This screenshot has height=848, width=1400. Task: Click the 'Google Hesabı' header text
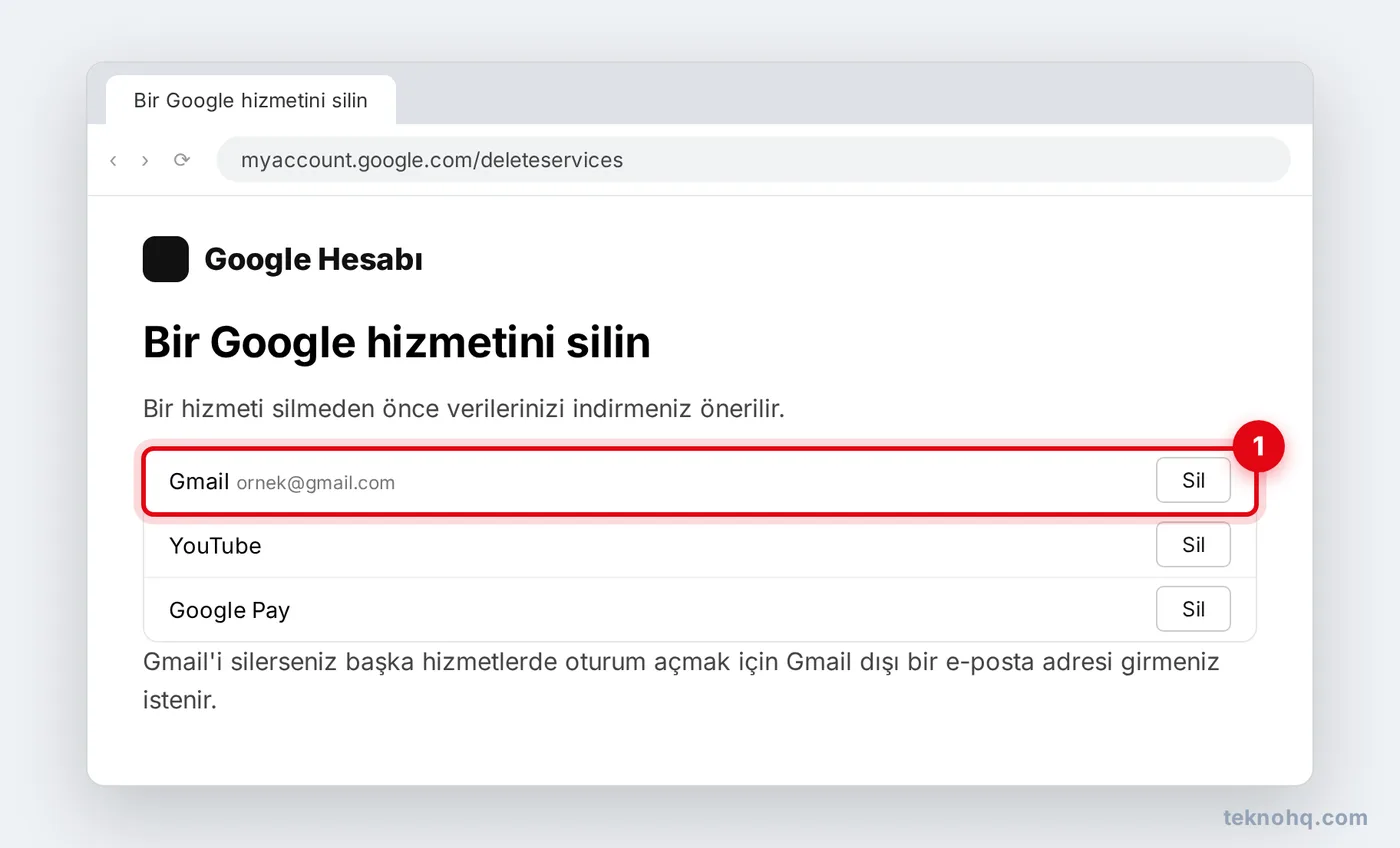[313, 260]
